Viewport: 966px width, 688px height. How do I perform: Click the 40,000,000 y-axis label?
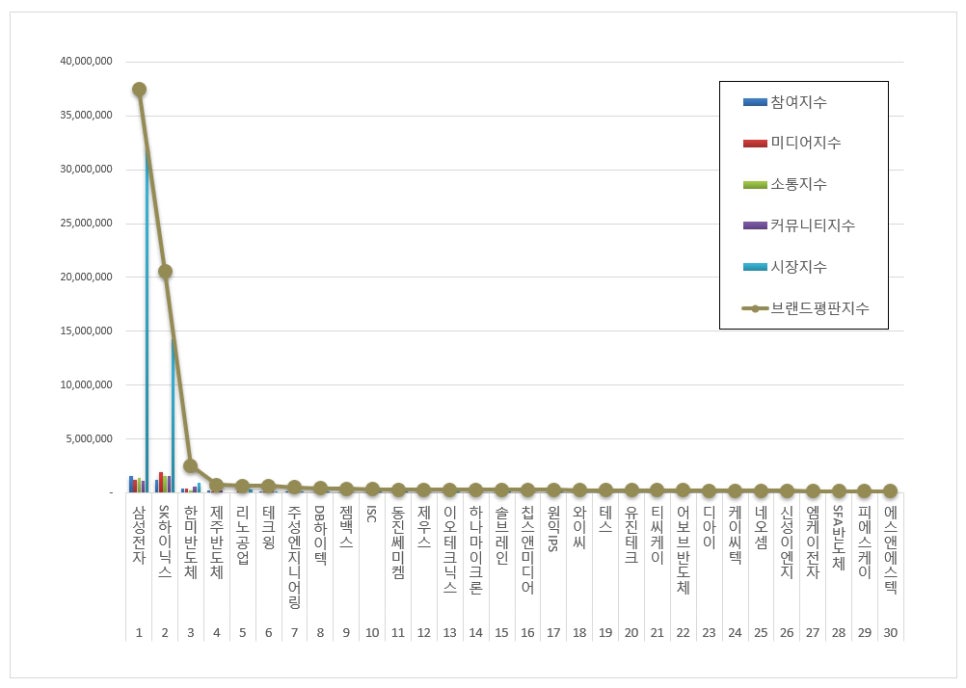[86, 61]
